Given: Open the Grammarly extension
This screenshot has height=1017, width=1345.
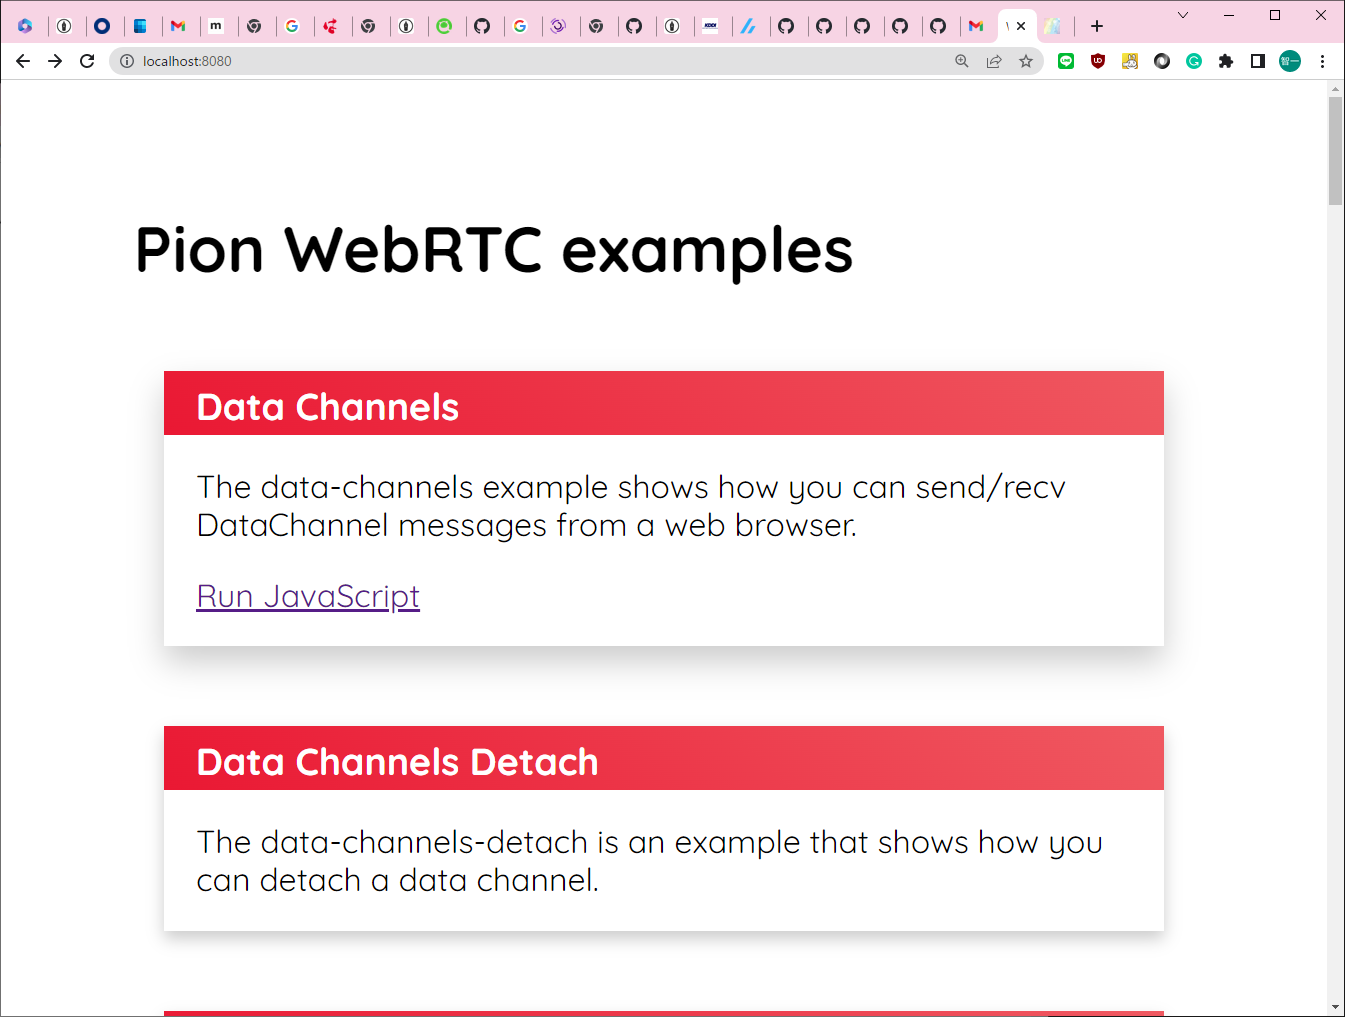Looking at the screenshot, I should pyautogui.click(x=1194, y=61).
